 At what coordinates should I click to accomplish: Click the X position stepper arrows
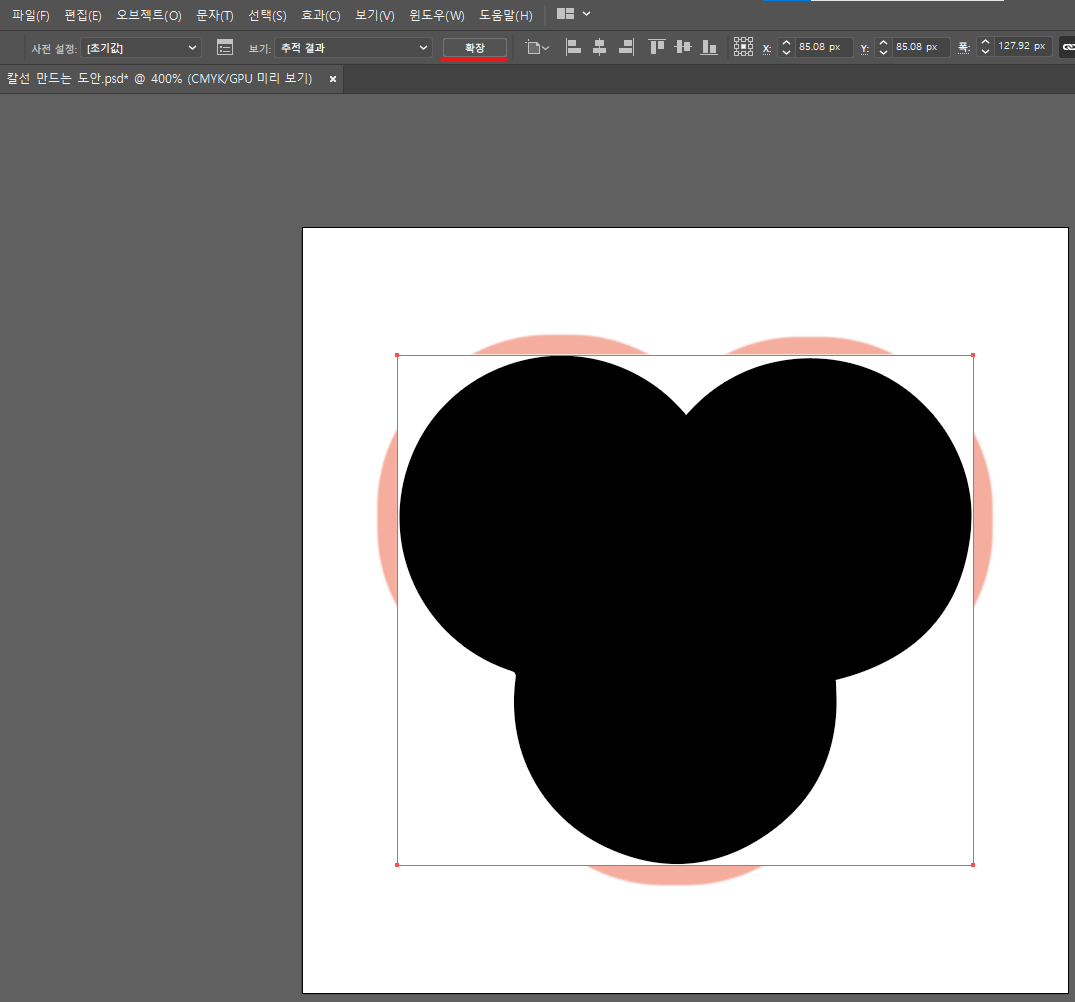tap(786, 47)
